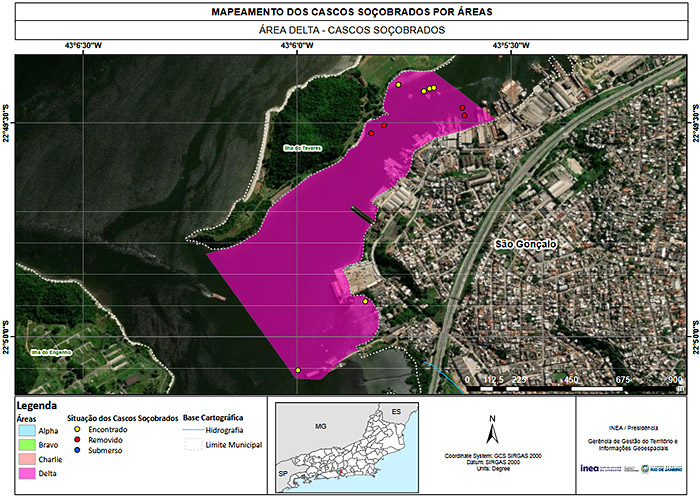The width and height of the screenshot is (700, 497).
Task: Click the Coordinate System GCS SIRGAS 2000 text
Action: point(493,456)
